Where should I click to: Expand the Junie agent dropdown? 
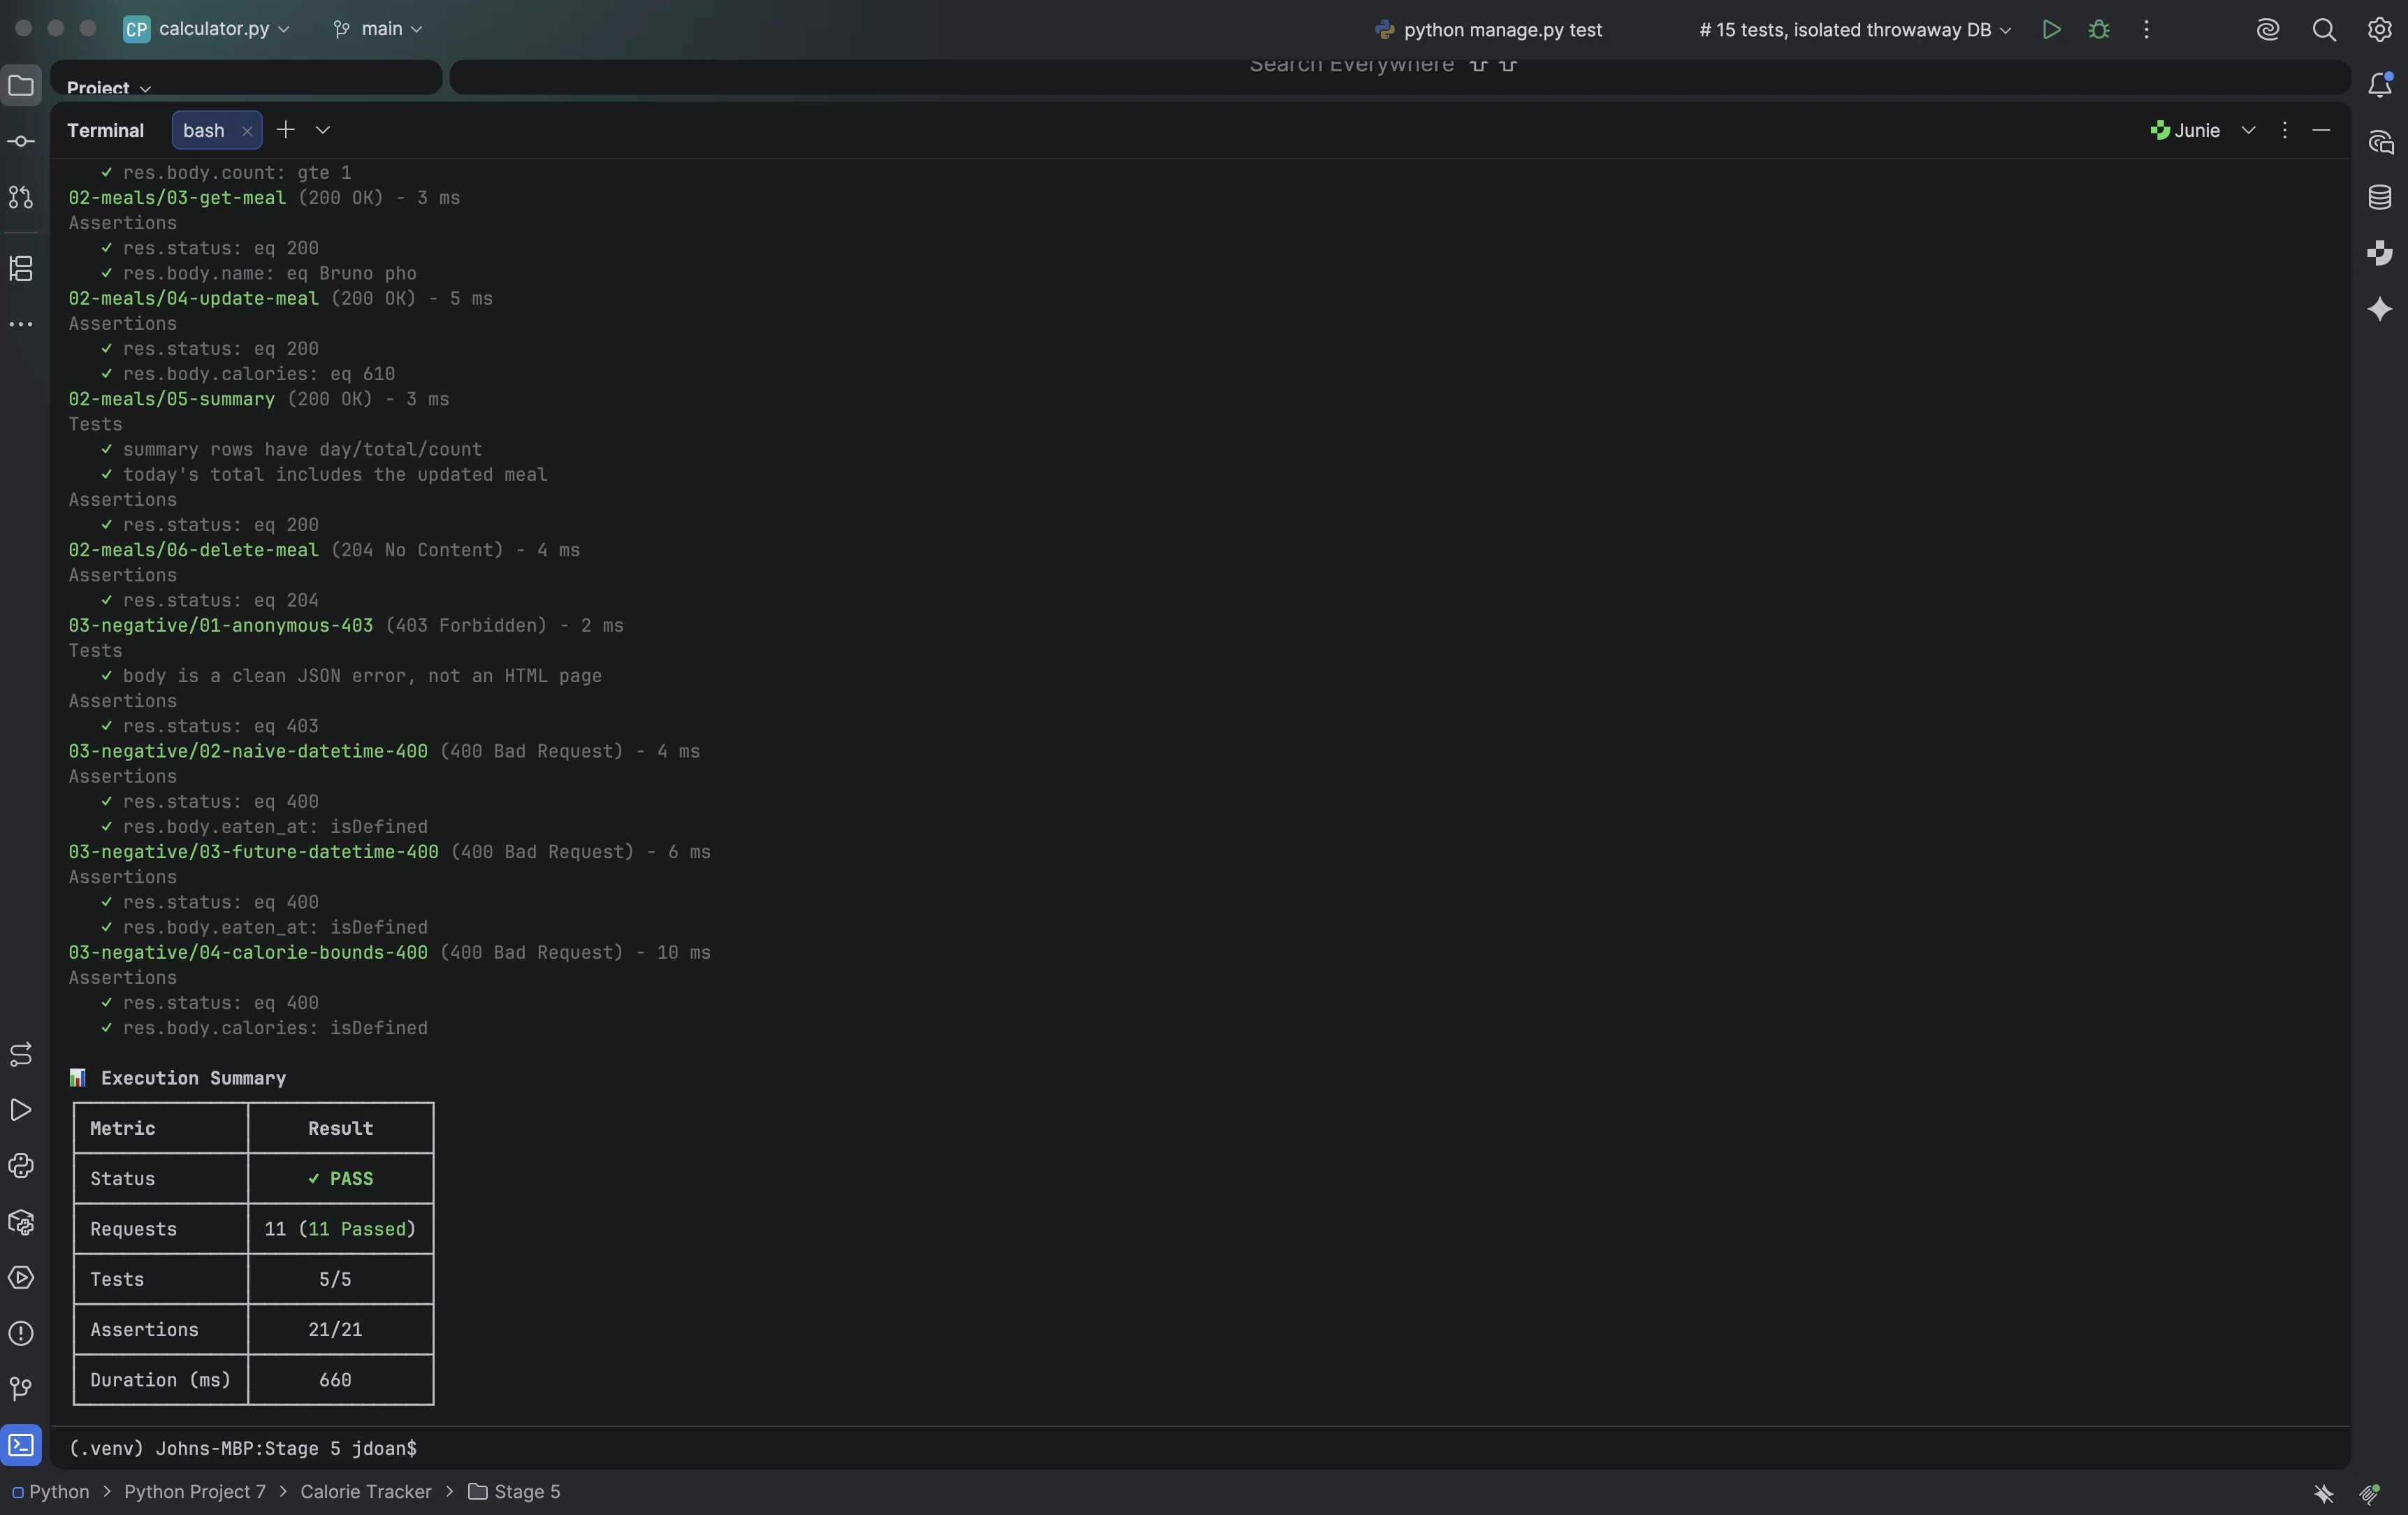(x=2248, y=130)
